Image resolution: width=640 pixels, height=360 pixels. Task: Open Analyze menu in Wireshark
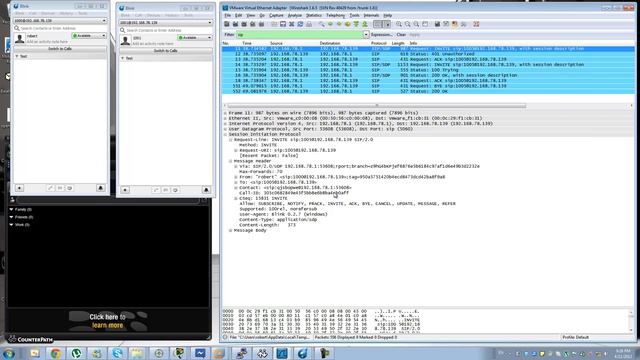pyautogui.click(x=295, y=16)
